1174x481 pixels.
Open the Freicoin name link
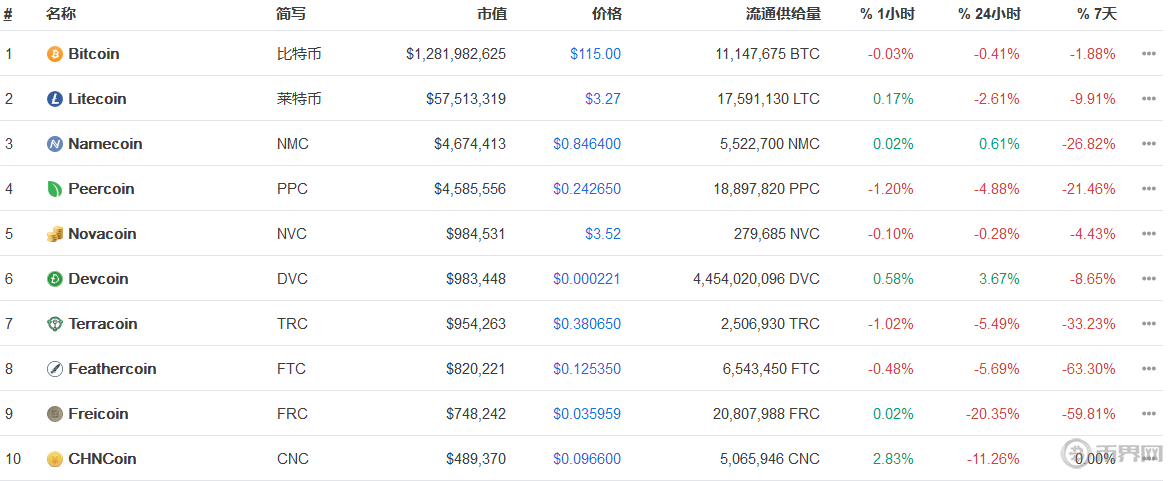98,414
